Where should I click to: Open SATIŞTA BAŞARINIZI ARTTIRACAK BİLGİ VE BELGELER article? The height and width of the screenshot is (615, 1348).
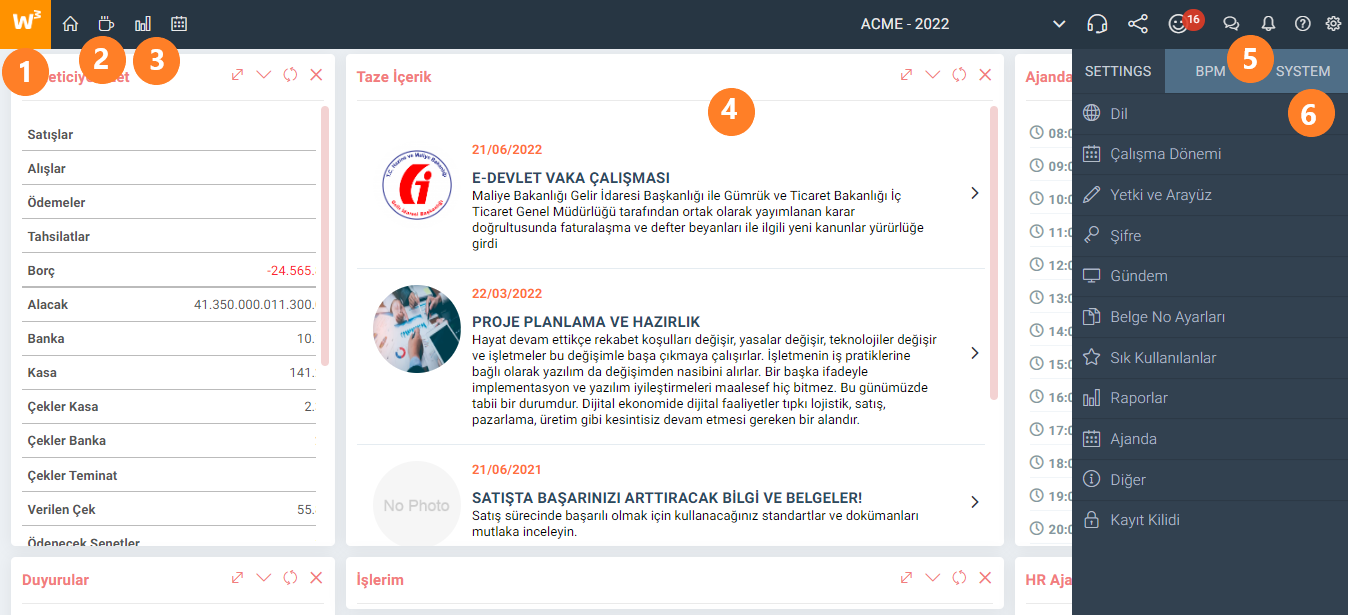tap(667, 498)
